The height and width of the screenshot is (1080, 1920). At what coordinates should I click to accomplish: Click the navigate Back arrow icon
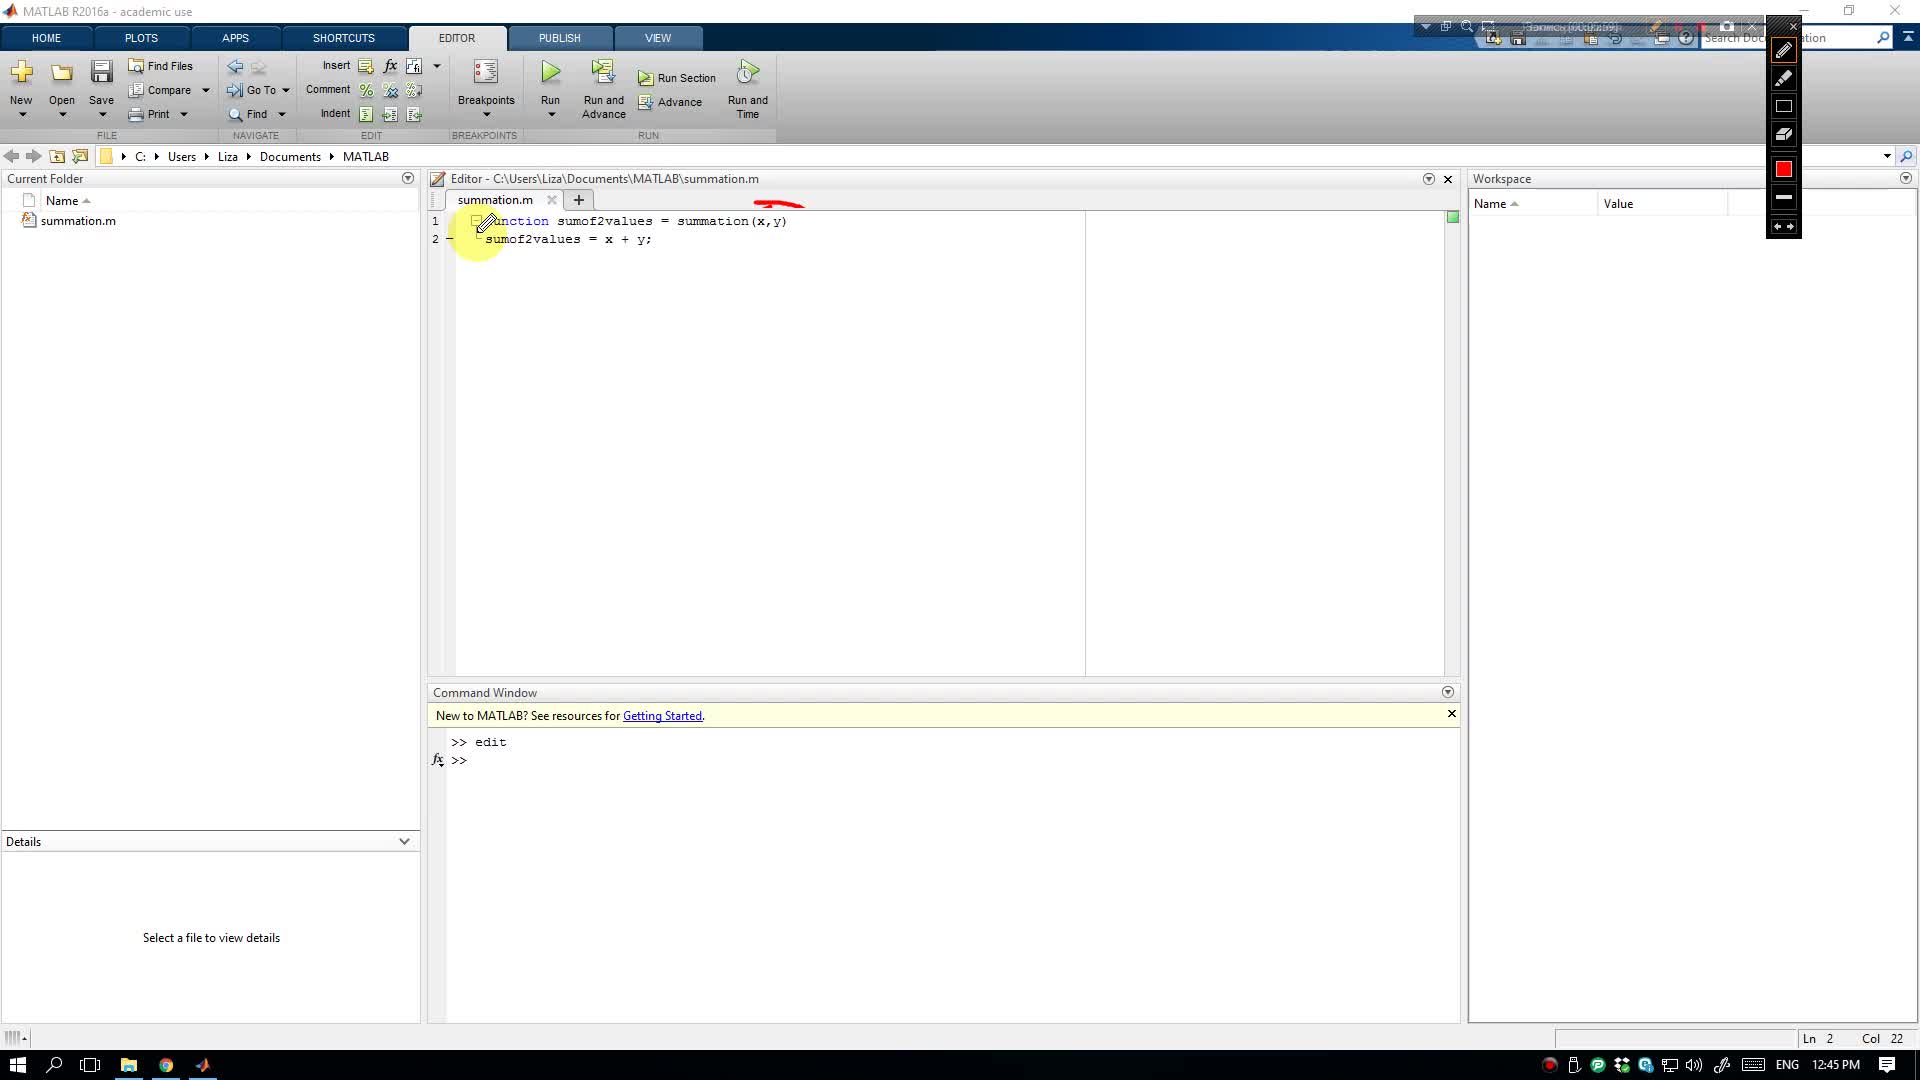pos(235,67)
